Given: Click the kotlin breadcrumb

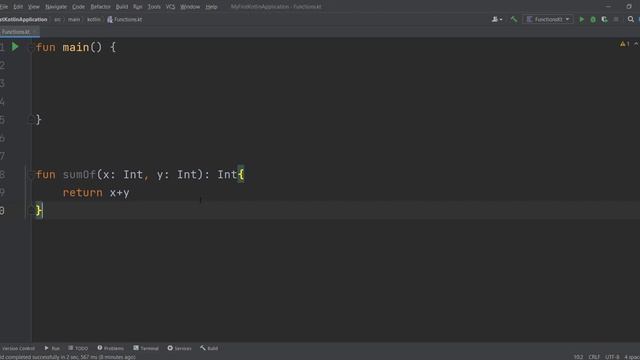Looking at the screenshot, I should click(93, 19).
